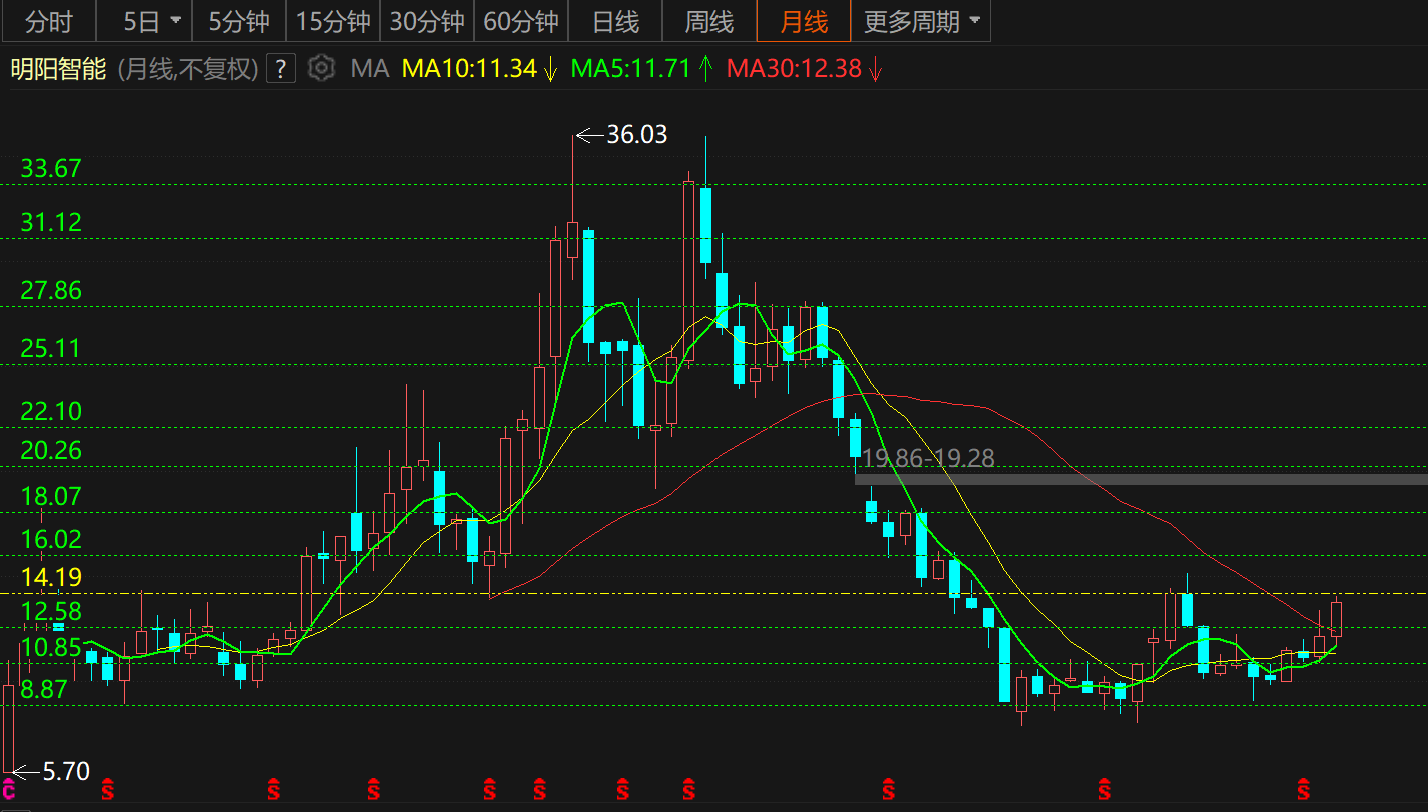The image size is (1428, 812).
Task: Open the indicator settings gear icon
Action: 321,69
